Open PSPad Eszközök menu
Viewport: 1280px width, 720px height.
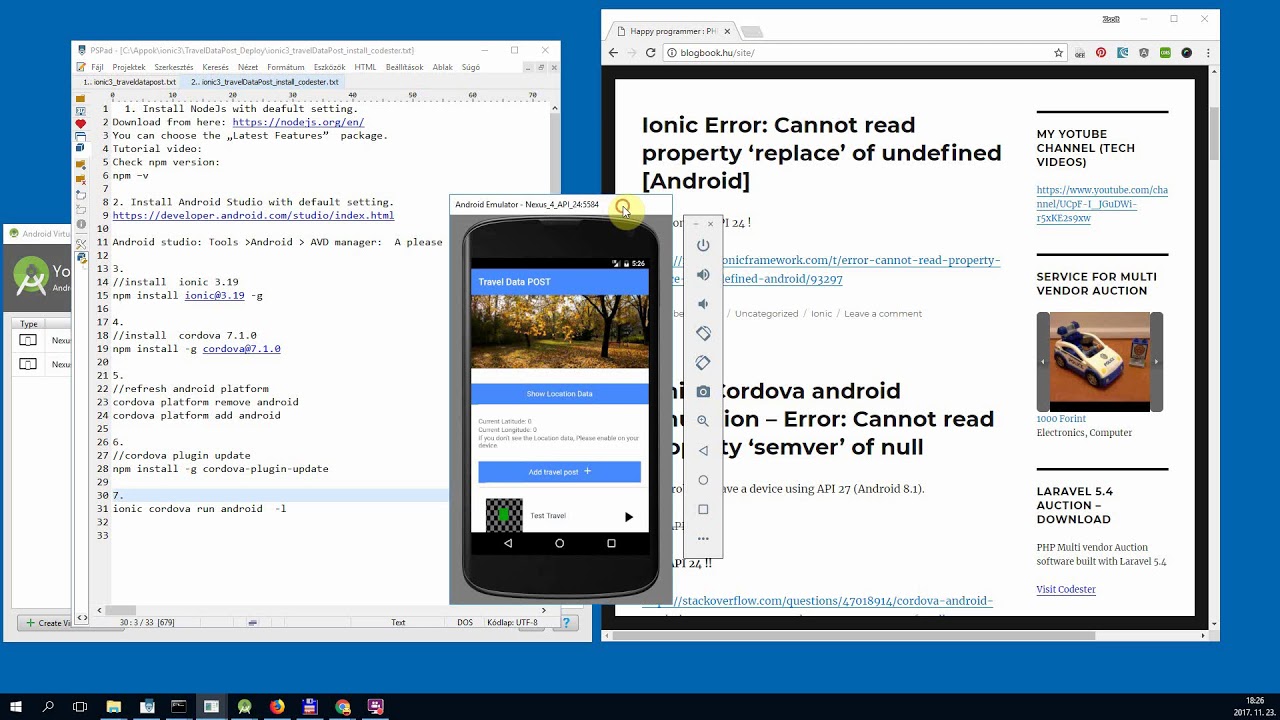(x=330, y=67)
